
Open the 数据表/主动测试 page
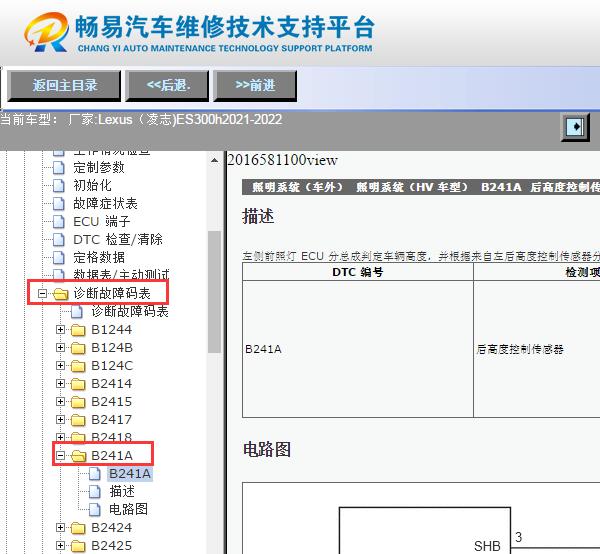(121, 274)
